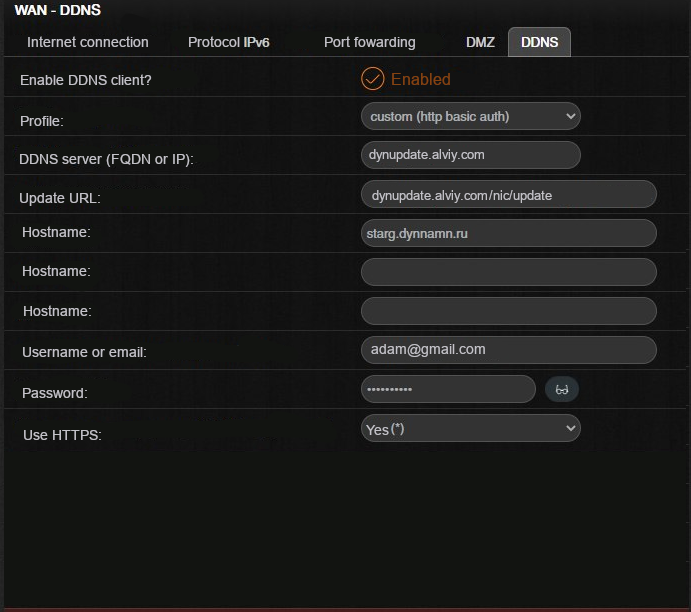
Task: Click the 'Profile:' label
Action: (x=42, y=121)
